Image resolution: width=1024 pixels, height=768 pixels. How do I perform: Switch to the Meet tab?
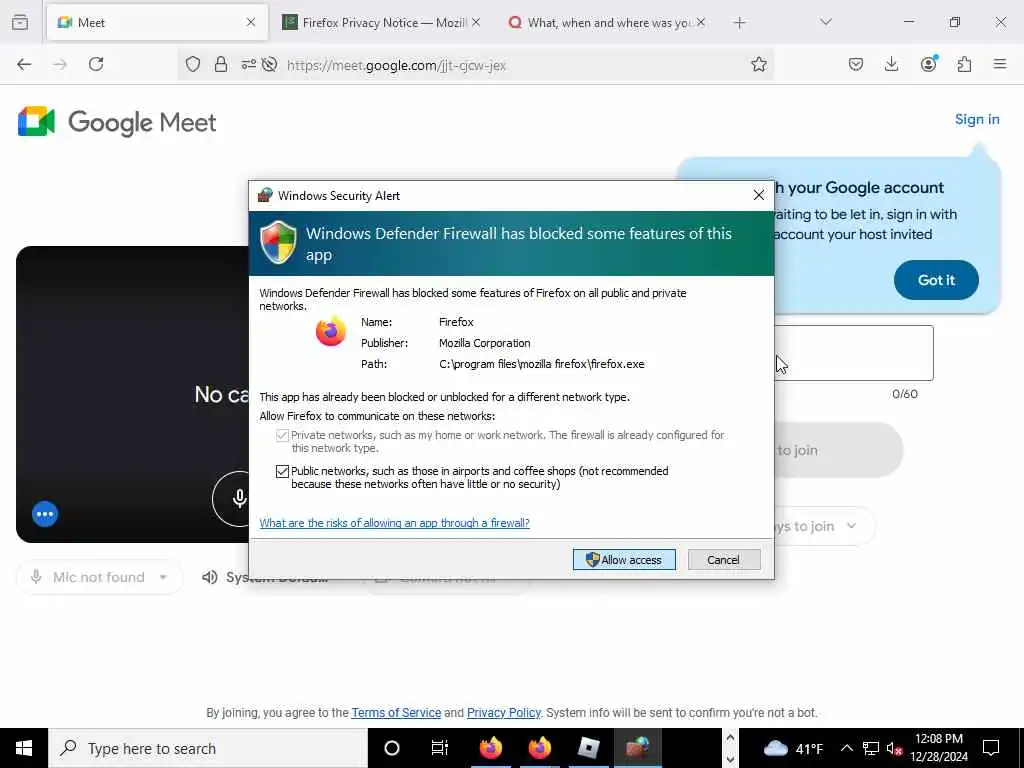(157, 23)
